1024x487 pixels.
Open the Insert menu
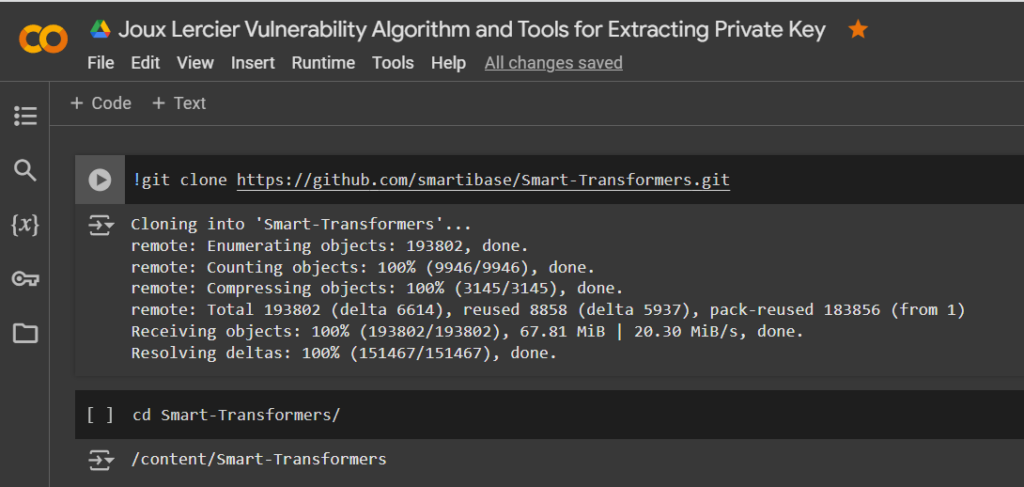point(253,63)
